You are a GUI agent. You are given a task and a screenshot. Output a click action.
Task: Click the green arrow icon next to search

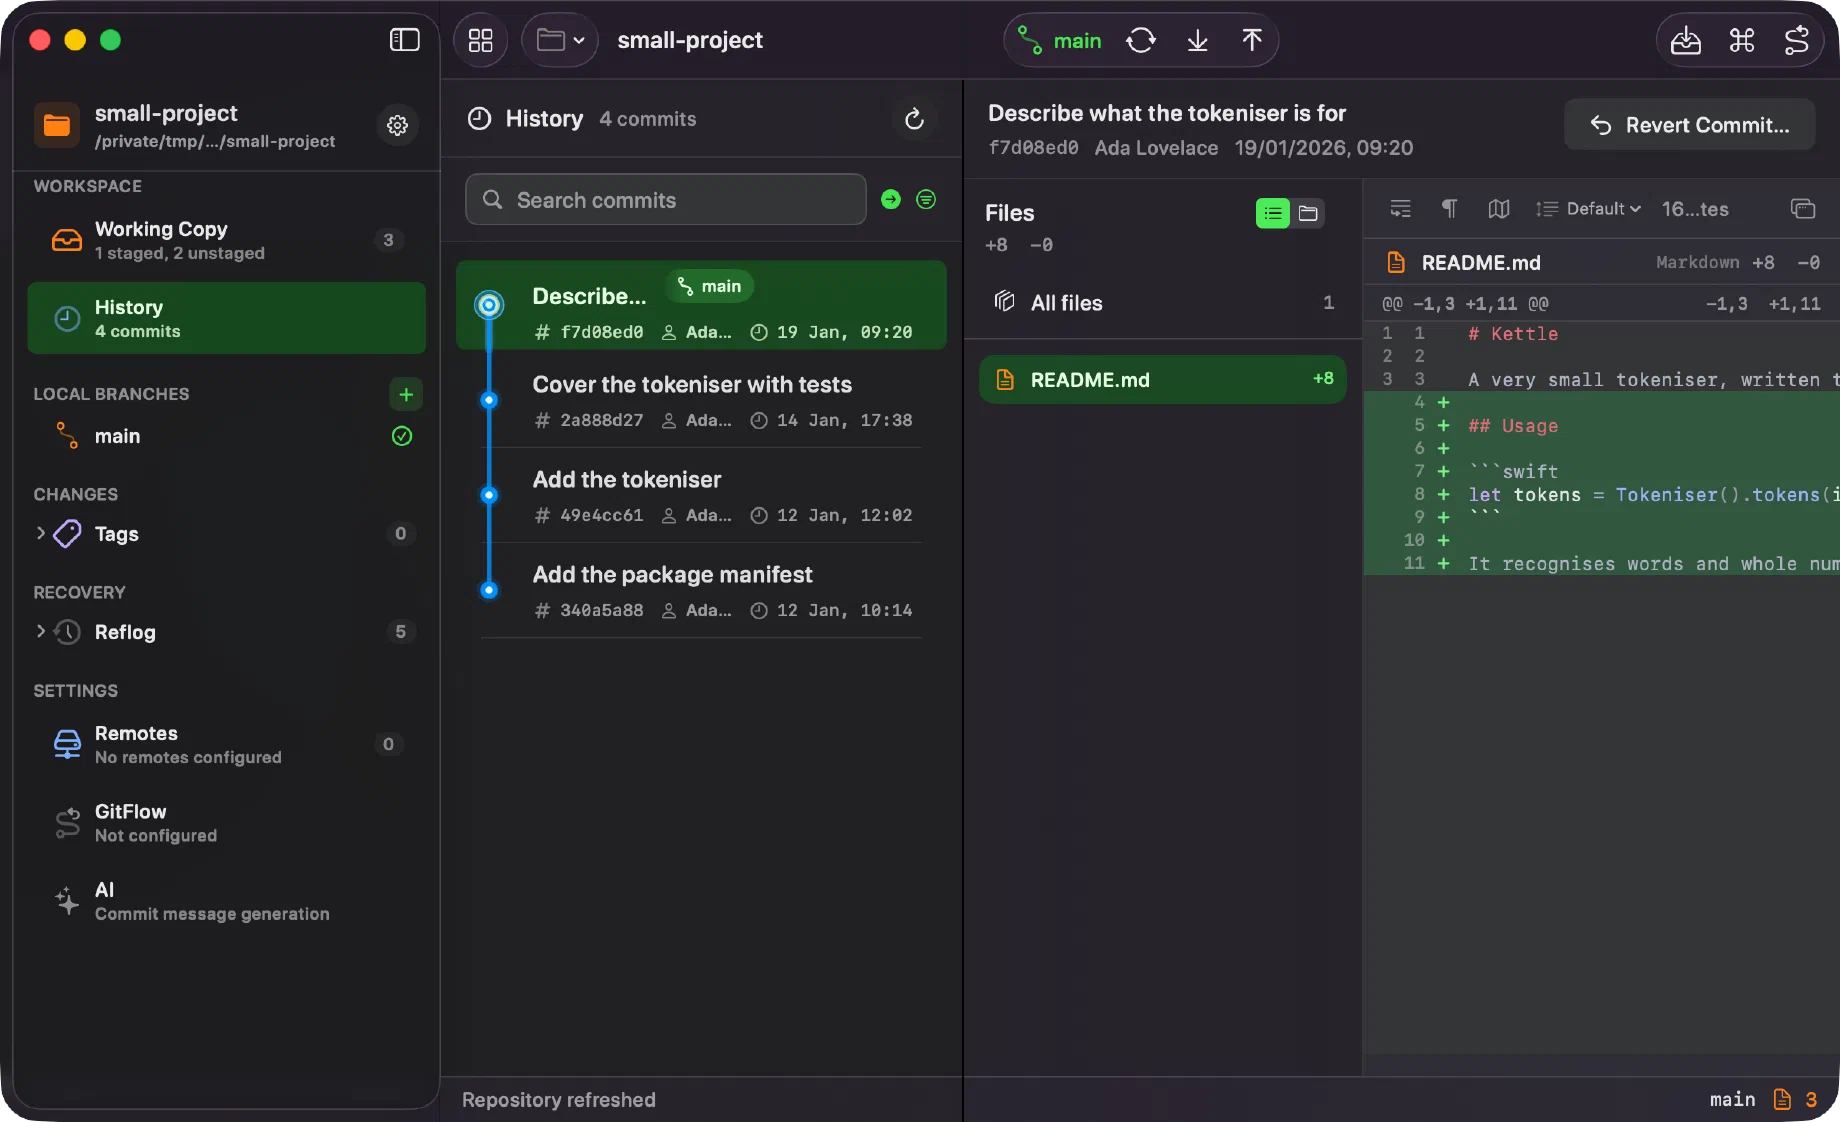891,199
